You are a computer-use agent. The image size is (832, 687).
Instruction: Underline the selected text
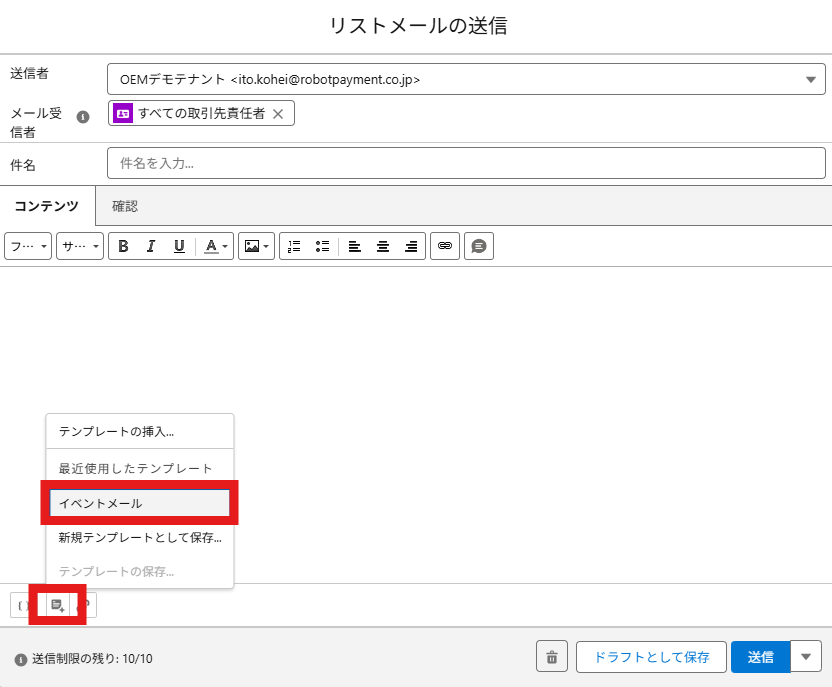pyautogui.click(x=179, y=246)
